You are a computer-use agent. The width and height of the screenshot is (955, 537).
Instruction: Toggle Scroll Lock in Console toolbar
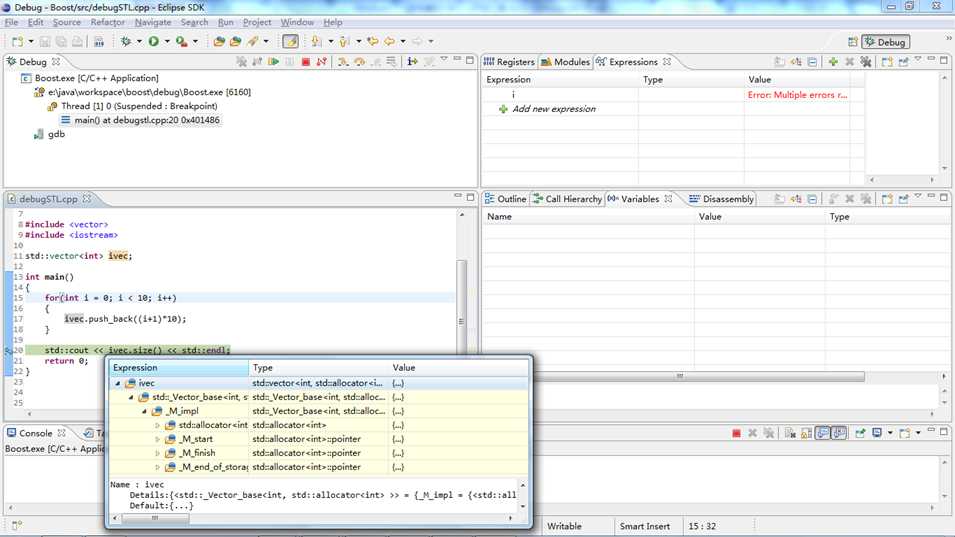(x=806, y=433)
